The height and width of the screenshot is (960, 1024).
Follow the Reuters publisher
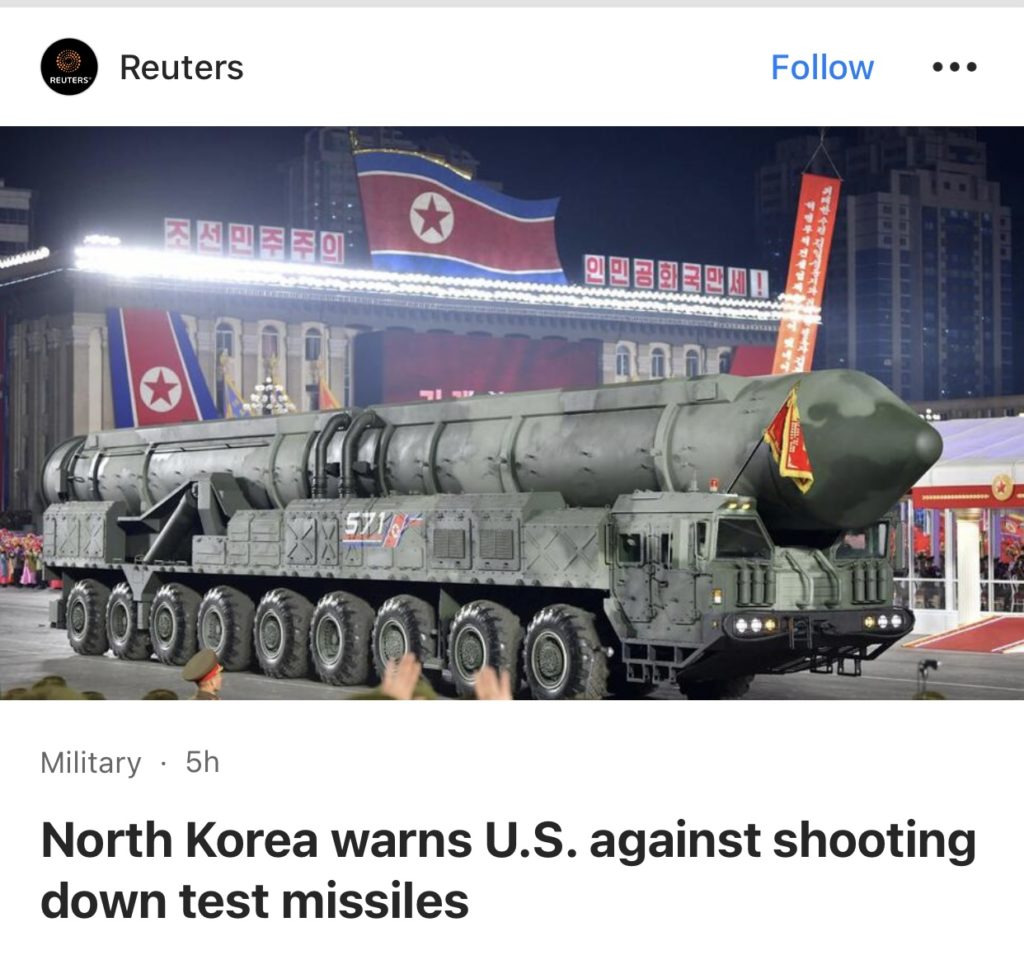click(x=822, y=67)
